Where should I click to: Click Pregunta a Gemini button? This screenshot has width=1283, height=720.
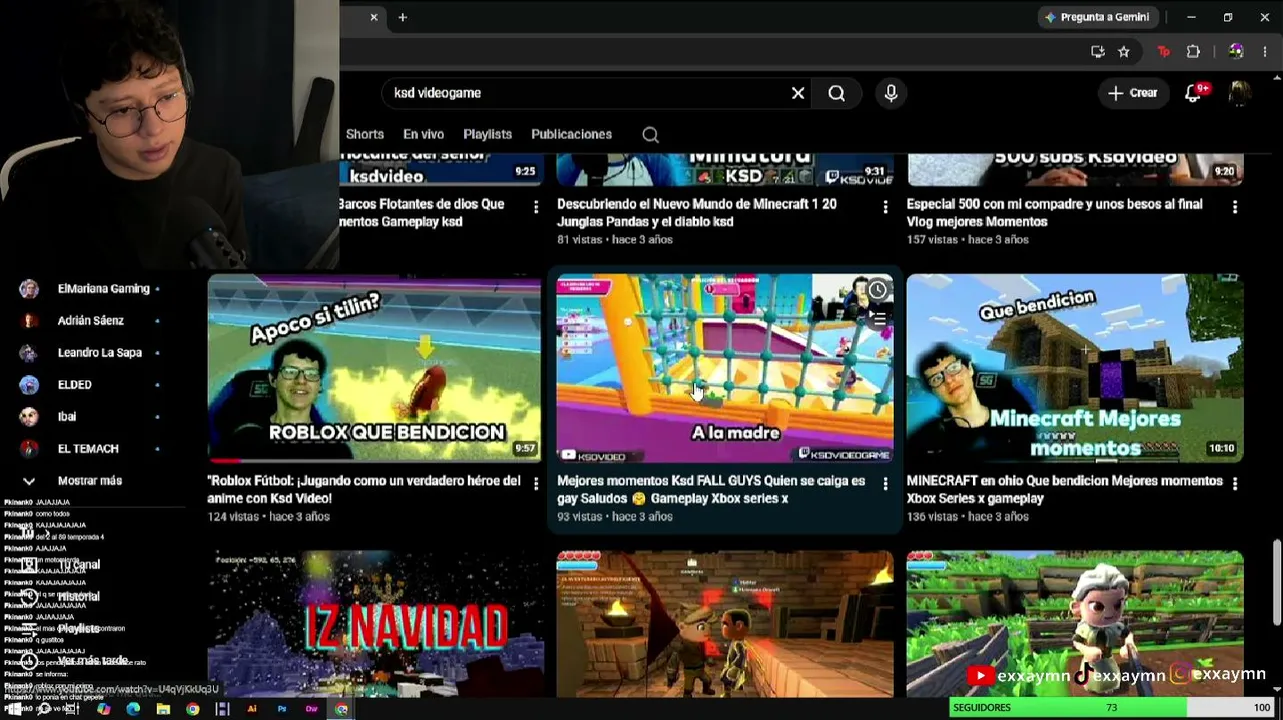pos(1096,17)
